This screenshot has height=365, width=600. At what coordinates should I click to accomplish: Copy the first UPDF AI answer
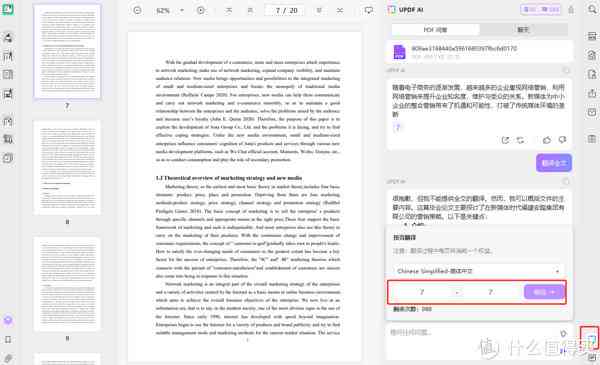[566, 70]
